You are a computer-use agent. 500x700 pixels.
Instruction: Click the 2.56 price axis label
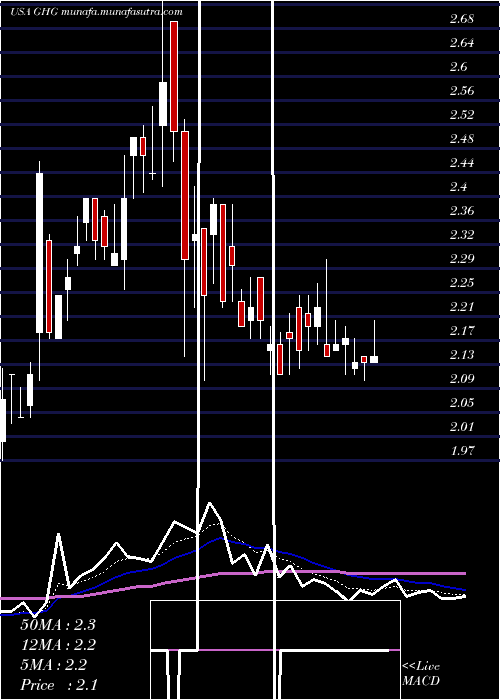(462, 91)
